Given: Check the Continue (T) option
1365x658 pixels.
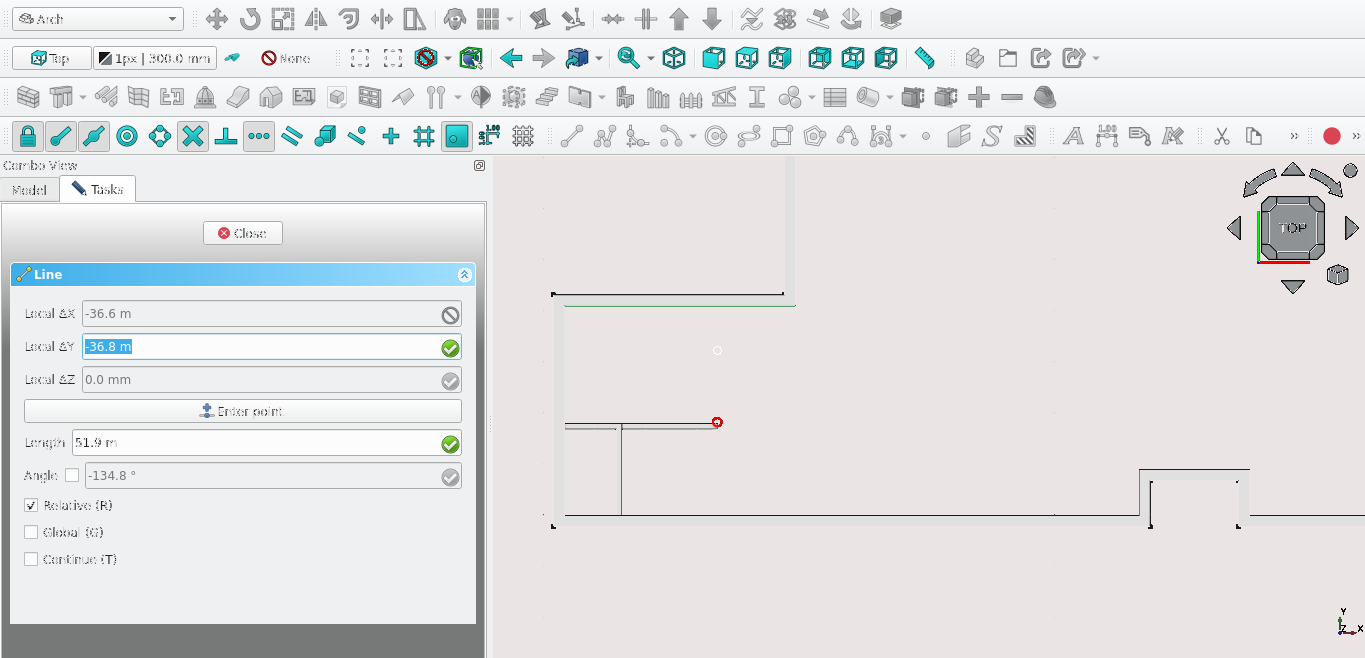Looking at the screenshot, I should [31, 560].
